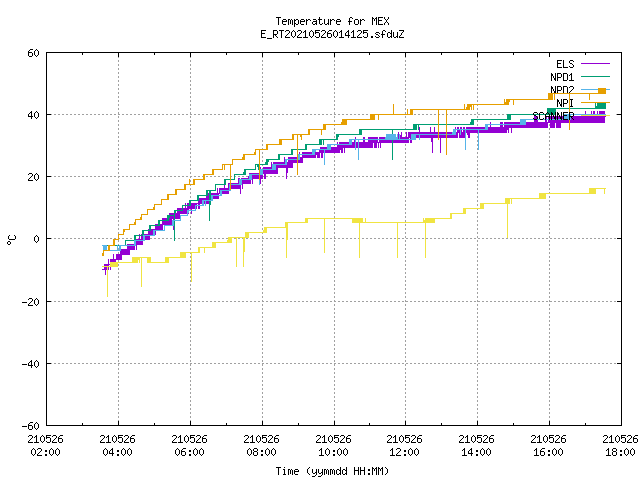The width and height of the screenshot is (640, 480).
Task: Select the NPD1 legend label
Action: [562, 77]
